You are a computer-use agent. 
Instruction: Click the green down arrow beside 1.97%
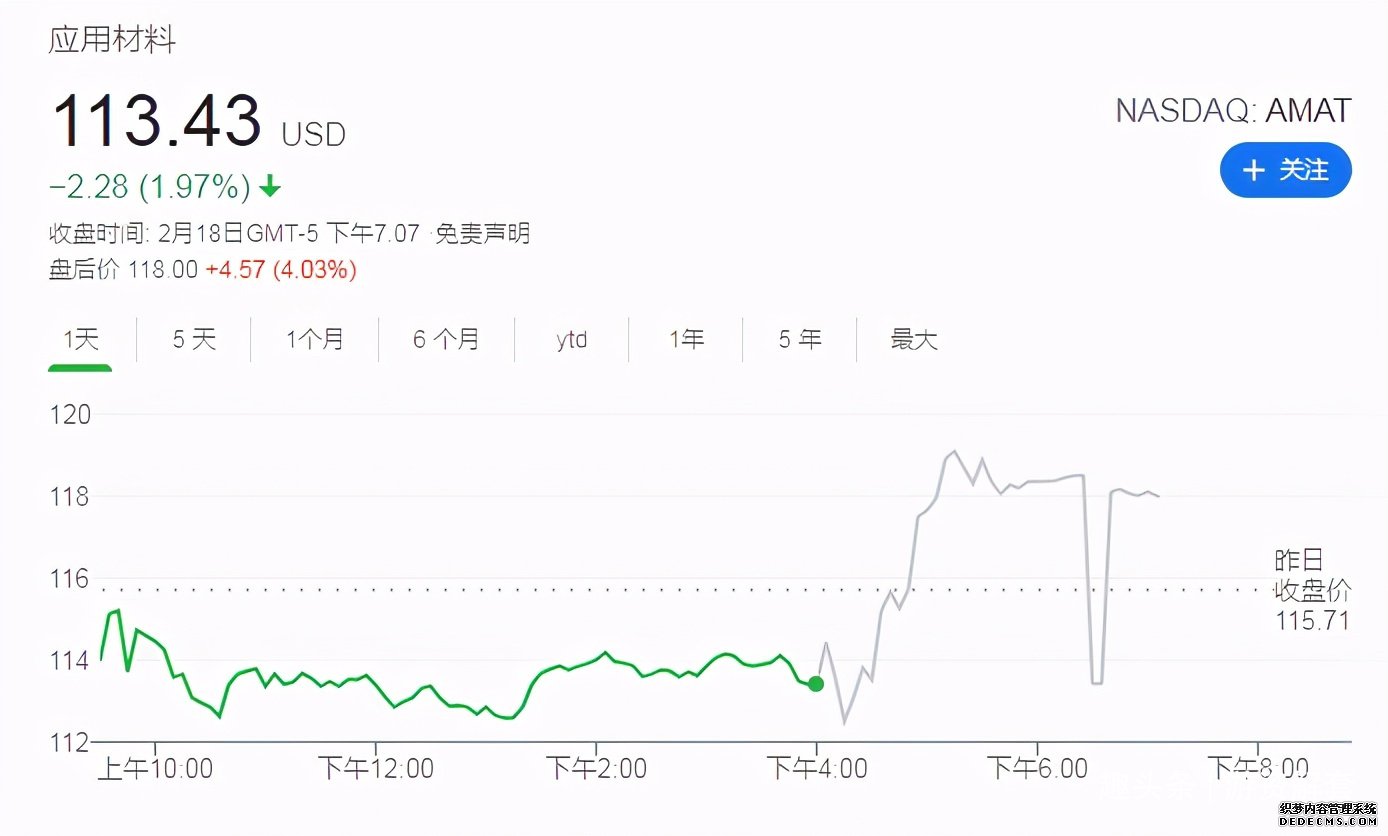[x=269, y=186]
